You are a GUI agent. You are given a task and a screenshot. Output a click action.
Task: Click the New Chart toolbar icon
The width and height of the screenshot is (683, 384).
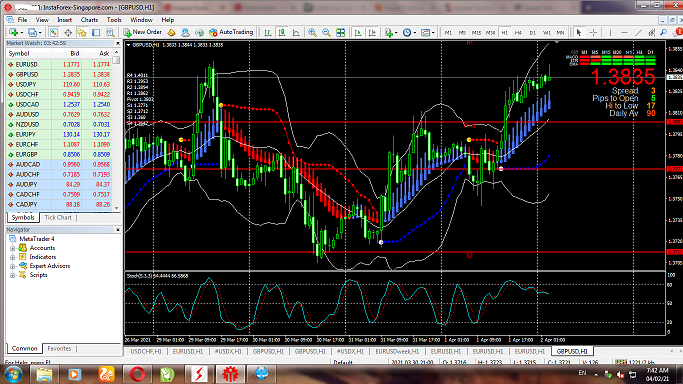click(14, 32)
